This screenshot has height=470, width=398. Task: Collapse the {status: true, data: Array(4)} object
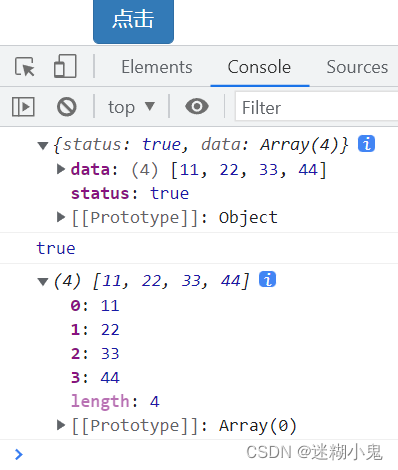[x=43, y=146]
